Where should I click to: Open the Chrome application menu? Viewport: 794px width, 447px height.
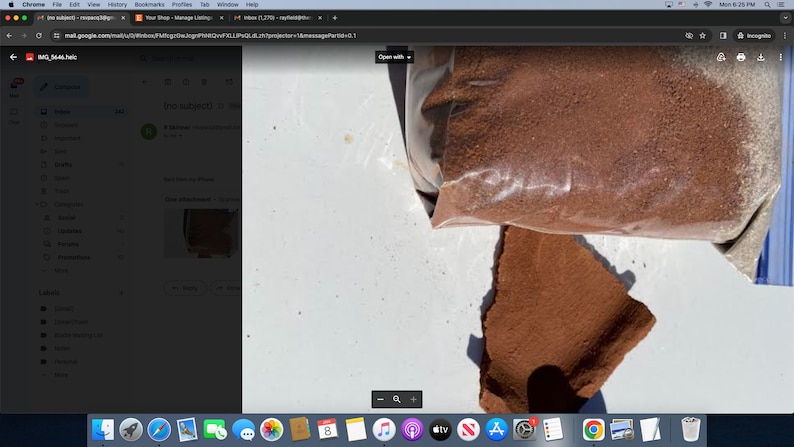click(x=33, y=5)
